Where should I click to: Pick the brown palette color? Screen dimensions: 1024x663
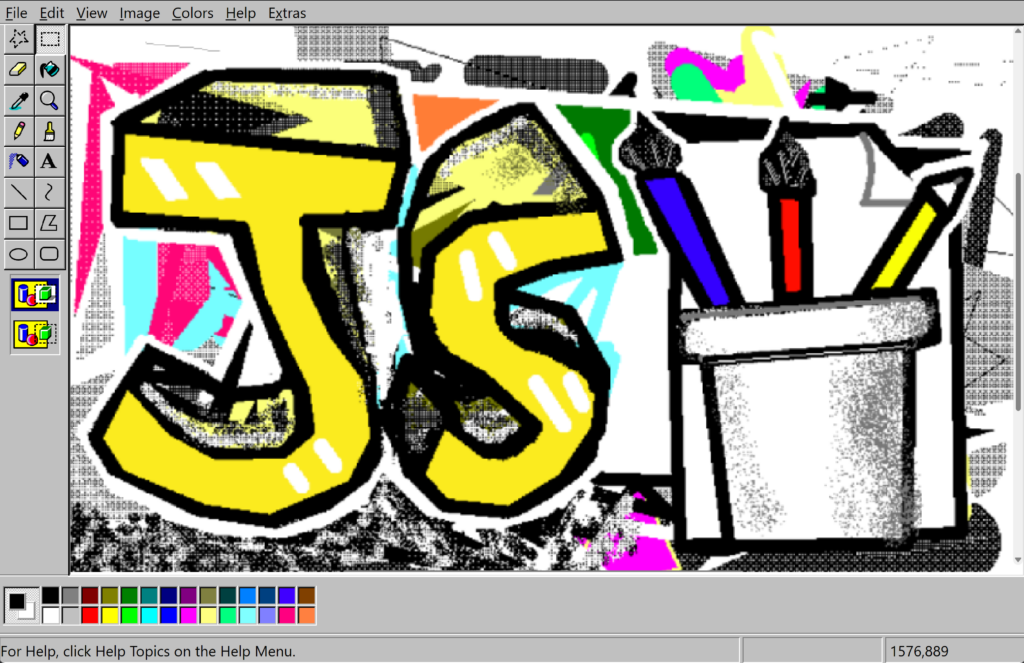306,595
